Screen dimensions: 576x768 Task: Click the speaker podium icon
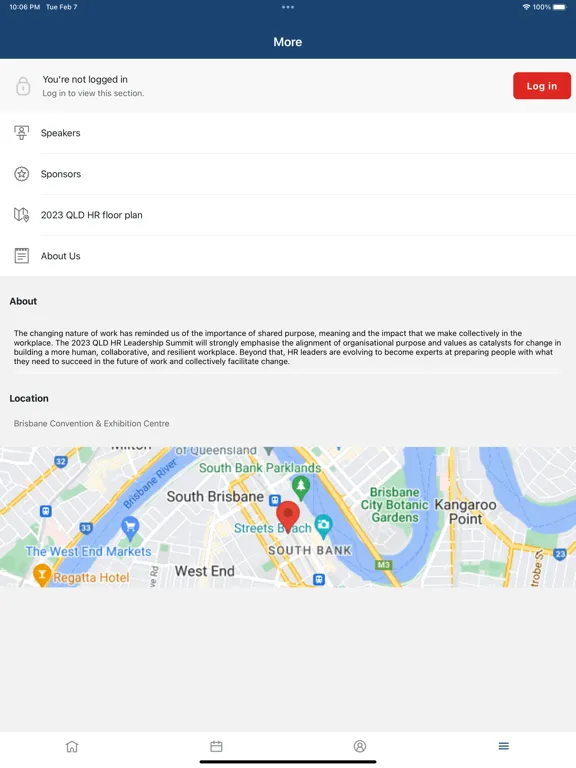[x=22, y=133]
